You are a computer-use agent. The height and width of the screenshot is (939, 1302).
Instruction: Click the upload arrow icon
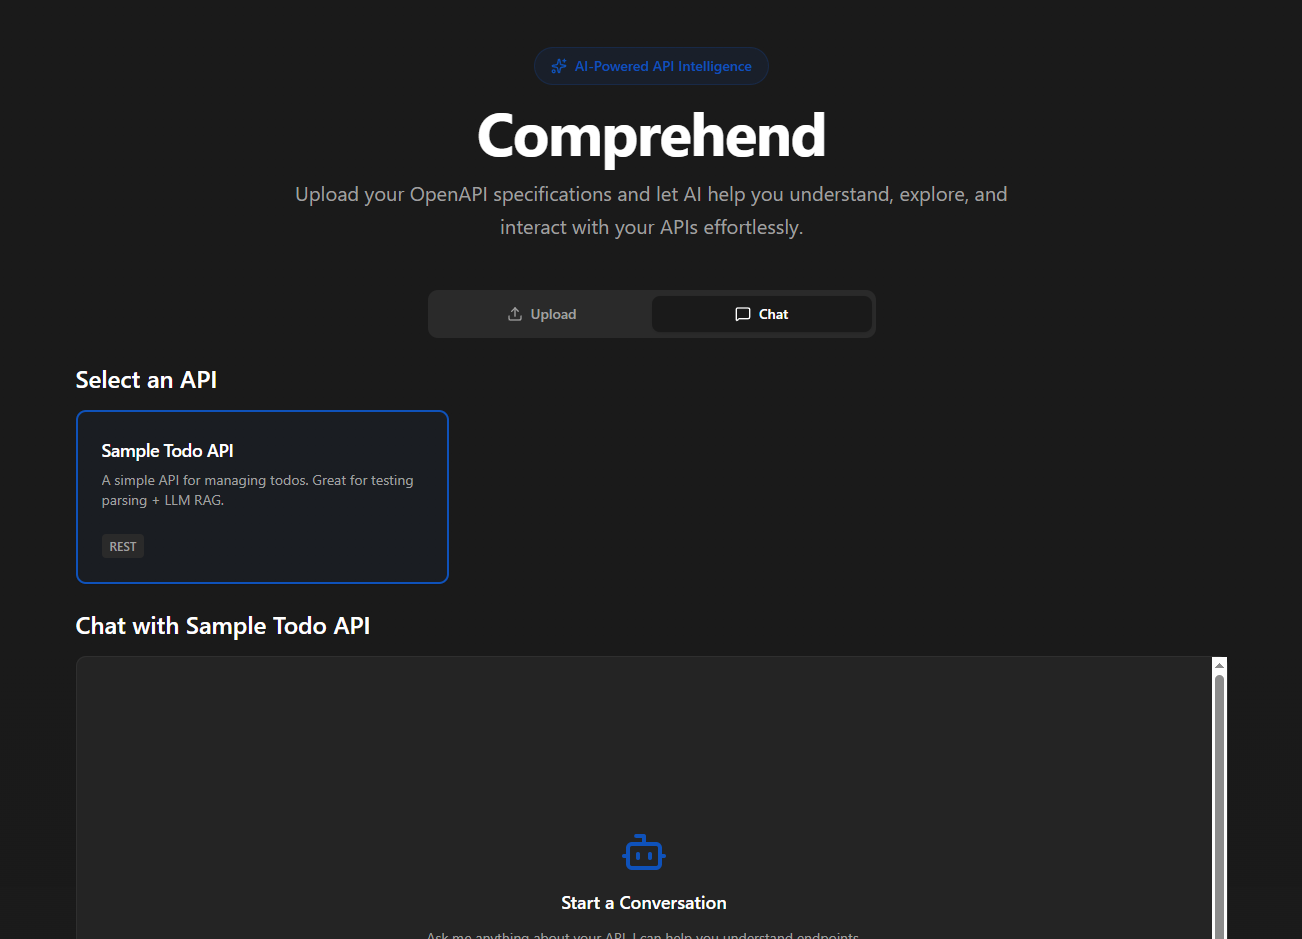[515, 314]
